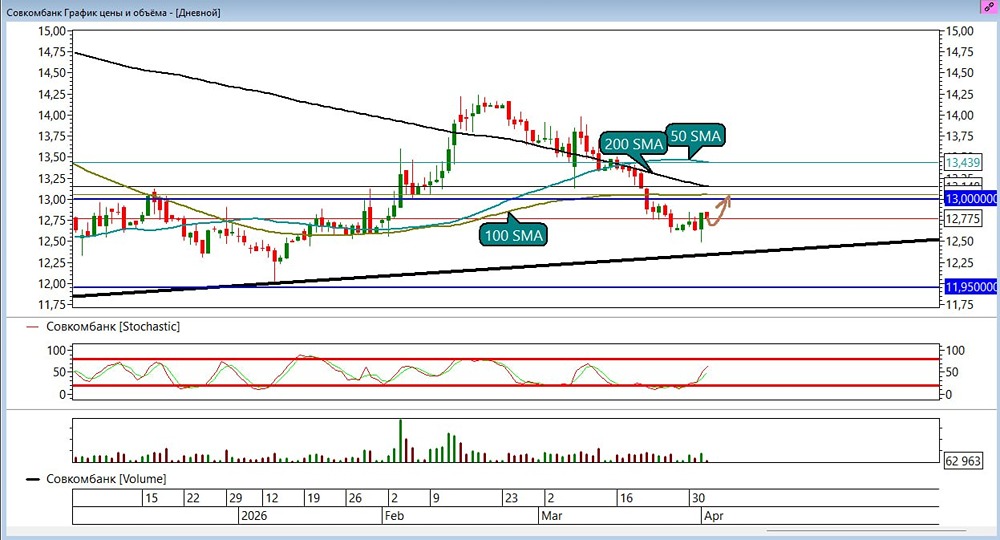The width and height of the screenshot is (1000, 540).
Task: Select the teal 13,439 price tag
Action: (962, 163)
